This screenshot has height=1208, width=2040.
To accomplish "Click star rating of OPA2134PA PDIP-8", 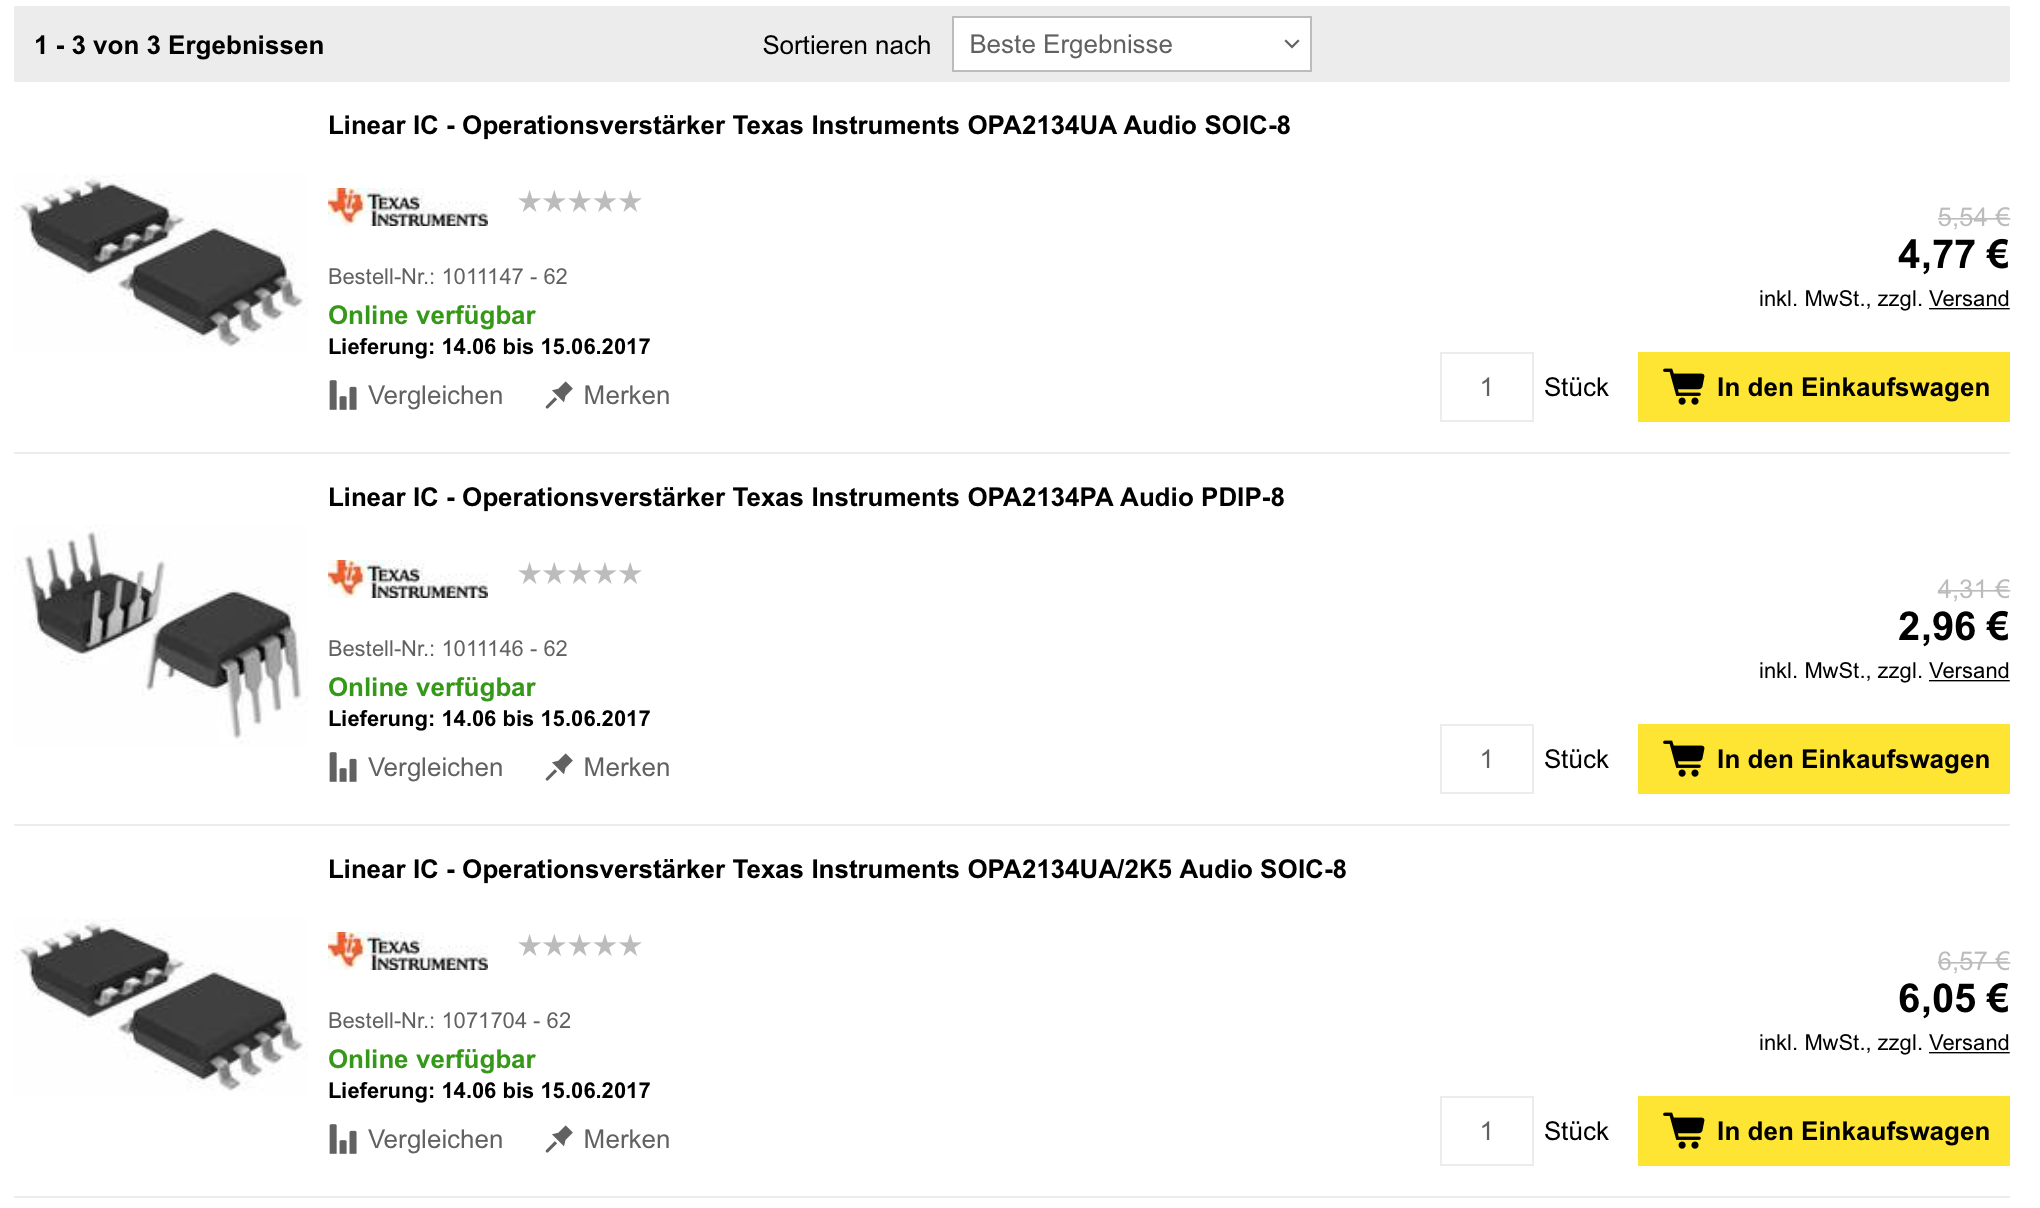I will (580, 574).
